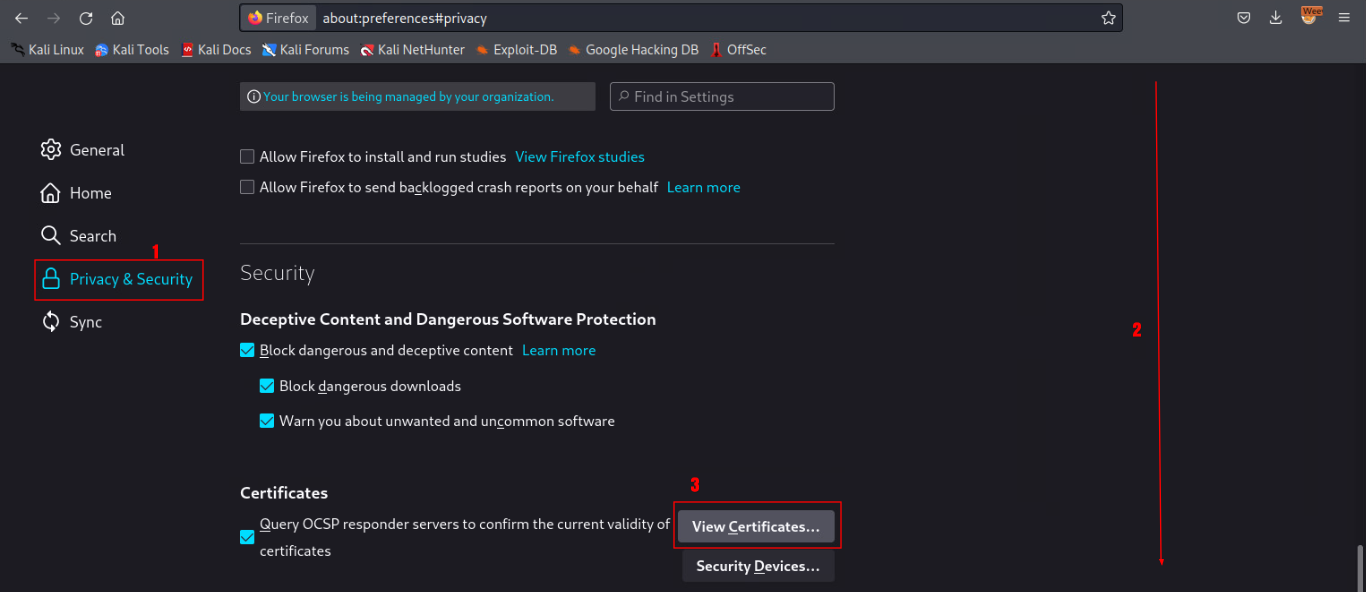
Task: Reload the current page
Action: pyautogui.click(x=86, y=18)
